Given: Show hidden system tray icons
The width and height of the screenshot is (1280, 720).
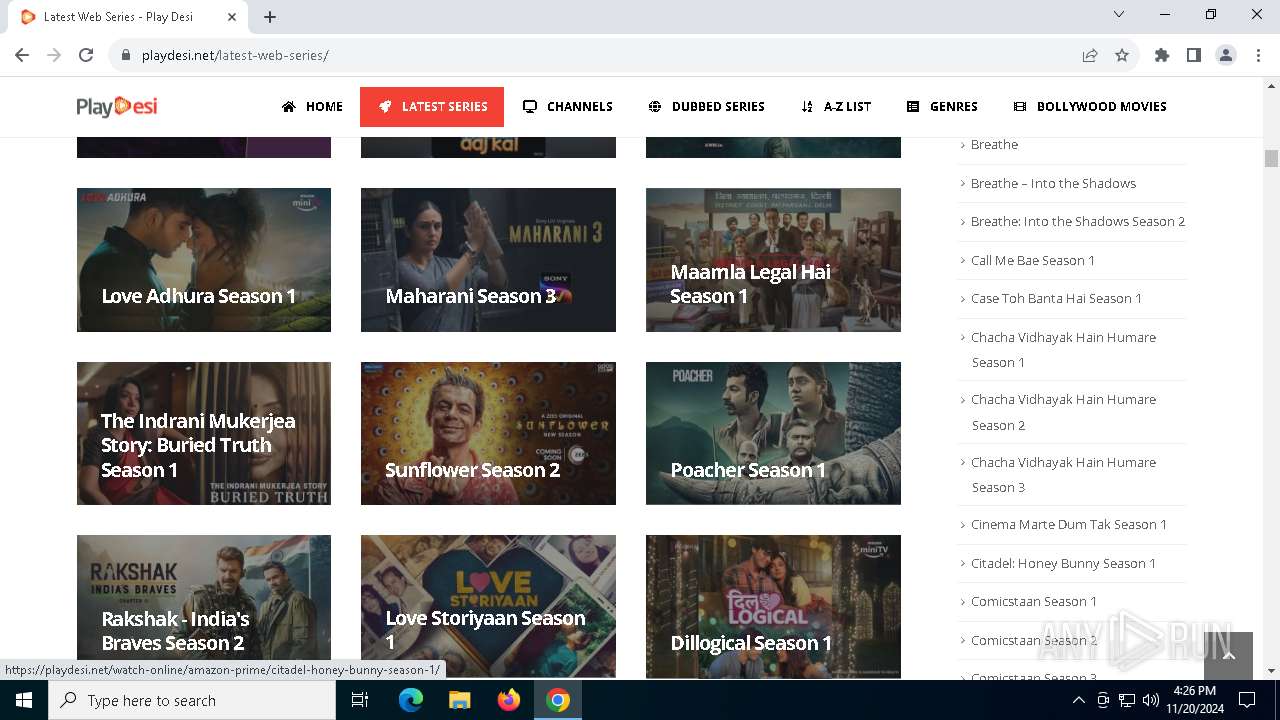Looking at the screenshot, I should click(x=1078, y=700).
